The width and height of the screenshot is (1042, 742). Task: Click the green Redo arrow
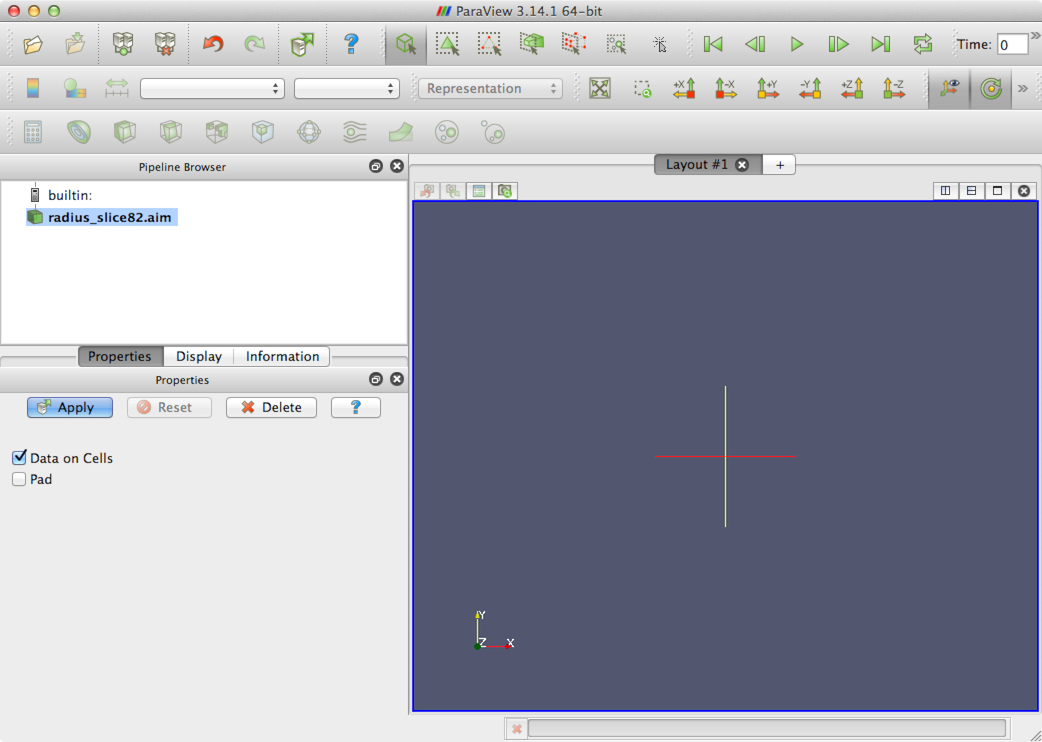pyautogui.click(x=255, y=45)
